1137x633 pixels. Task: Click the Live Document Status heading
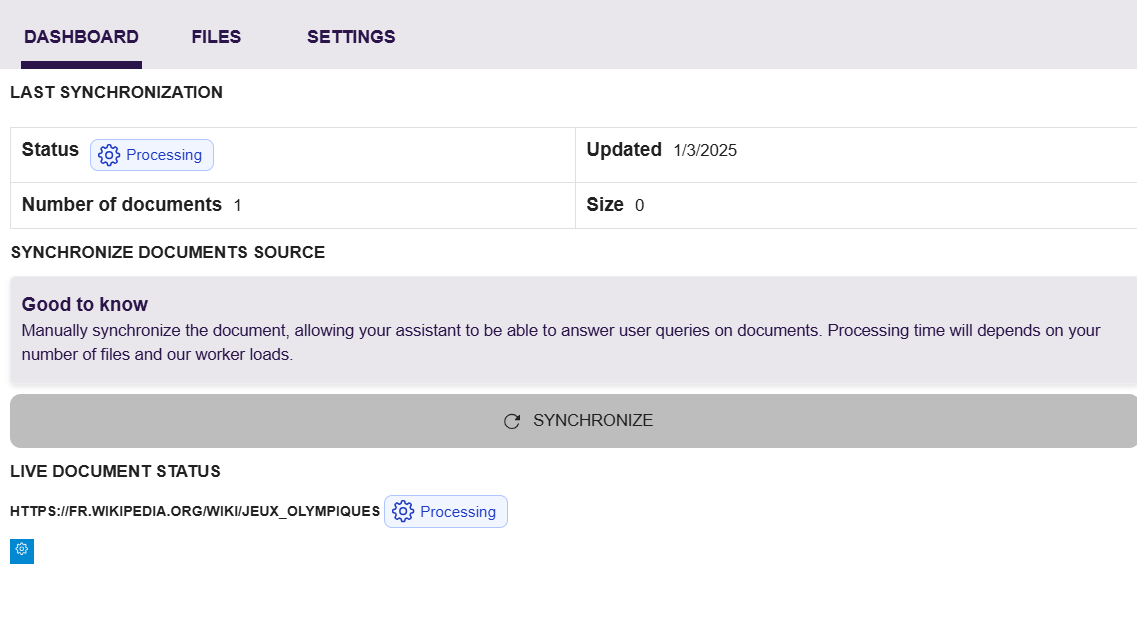pyautogui.click(x=115, y=471)
